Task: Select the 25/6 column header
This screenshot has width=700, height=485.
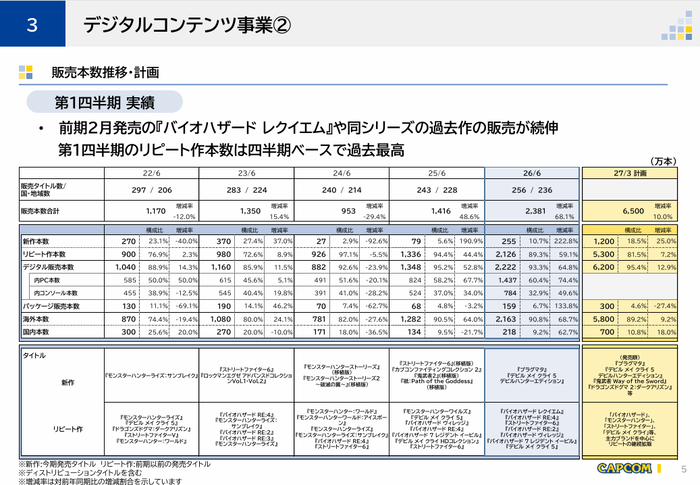Action: 437,173
